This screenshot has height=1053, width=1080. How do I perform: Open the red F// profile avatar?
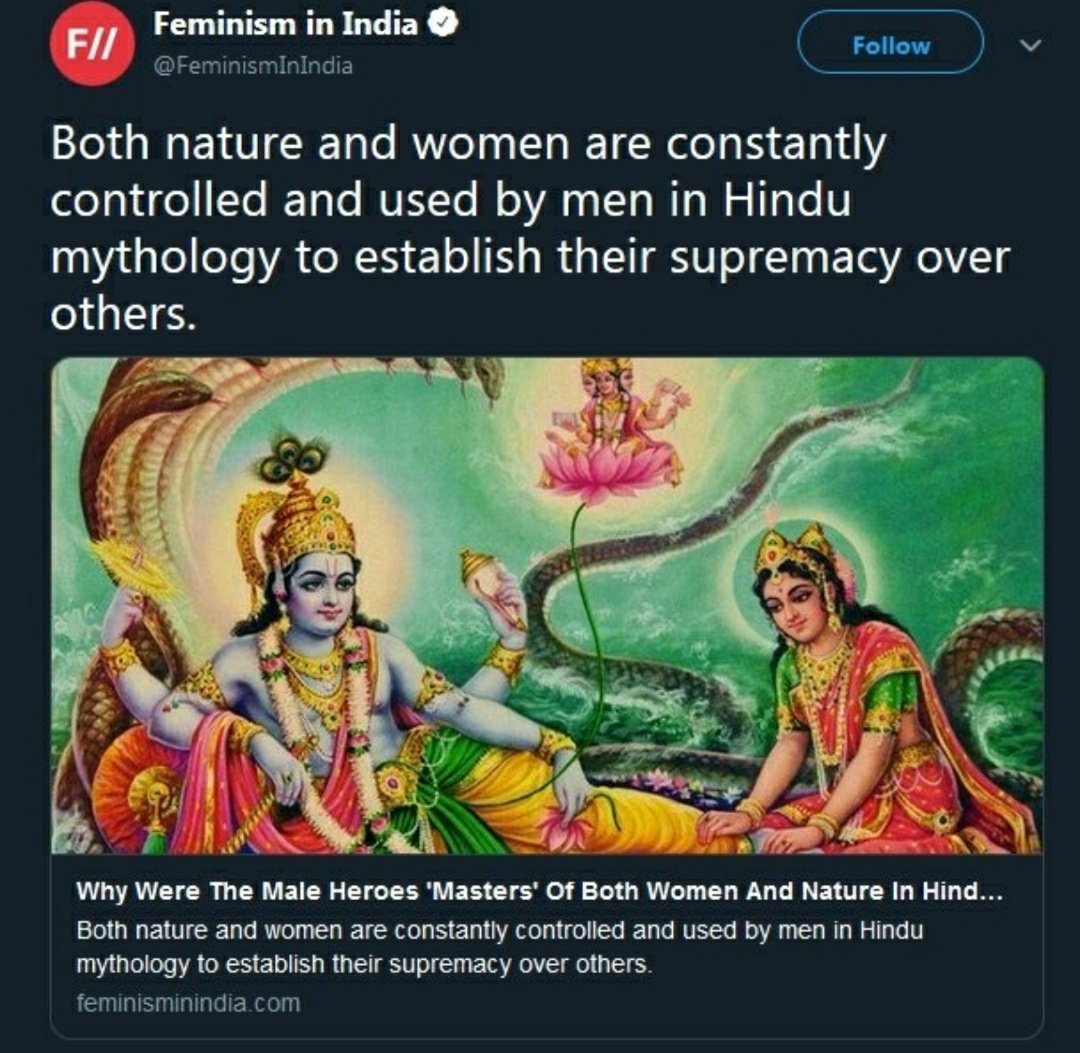(92, 44)
